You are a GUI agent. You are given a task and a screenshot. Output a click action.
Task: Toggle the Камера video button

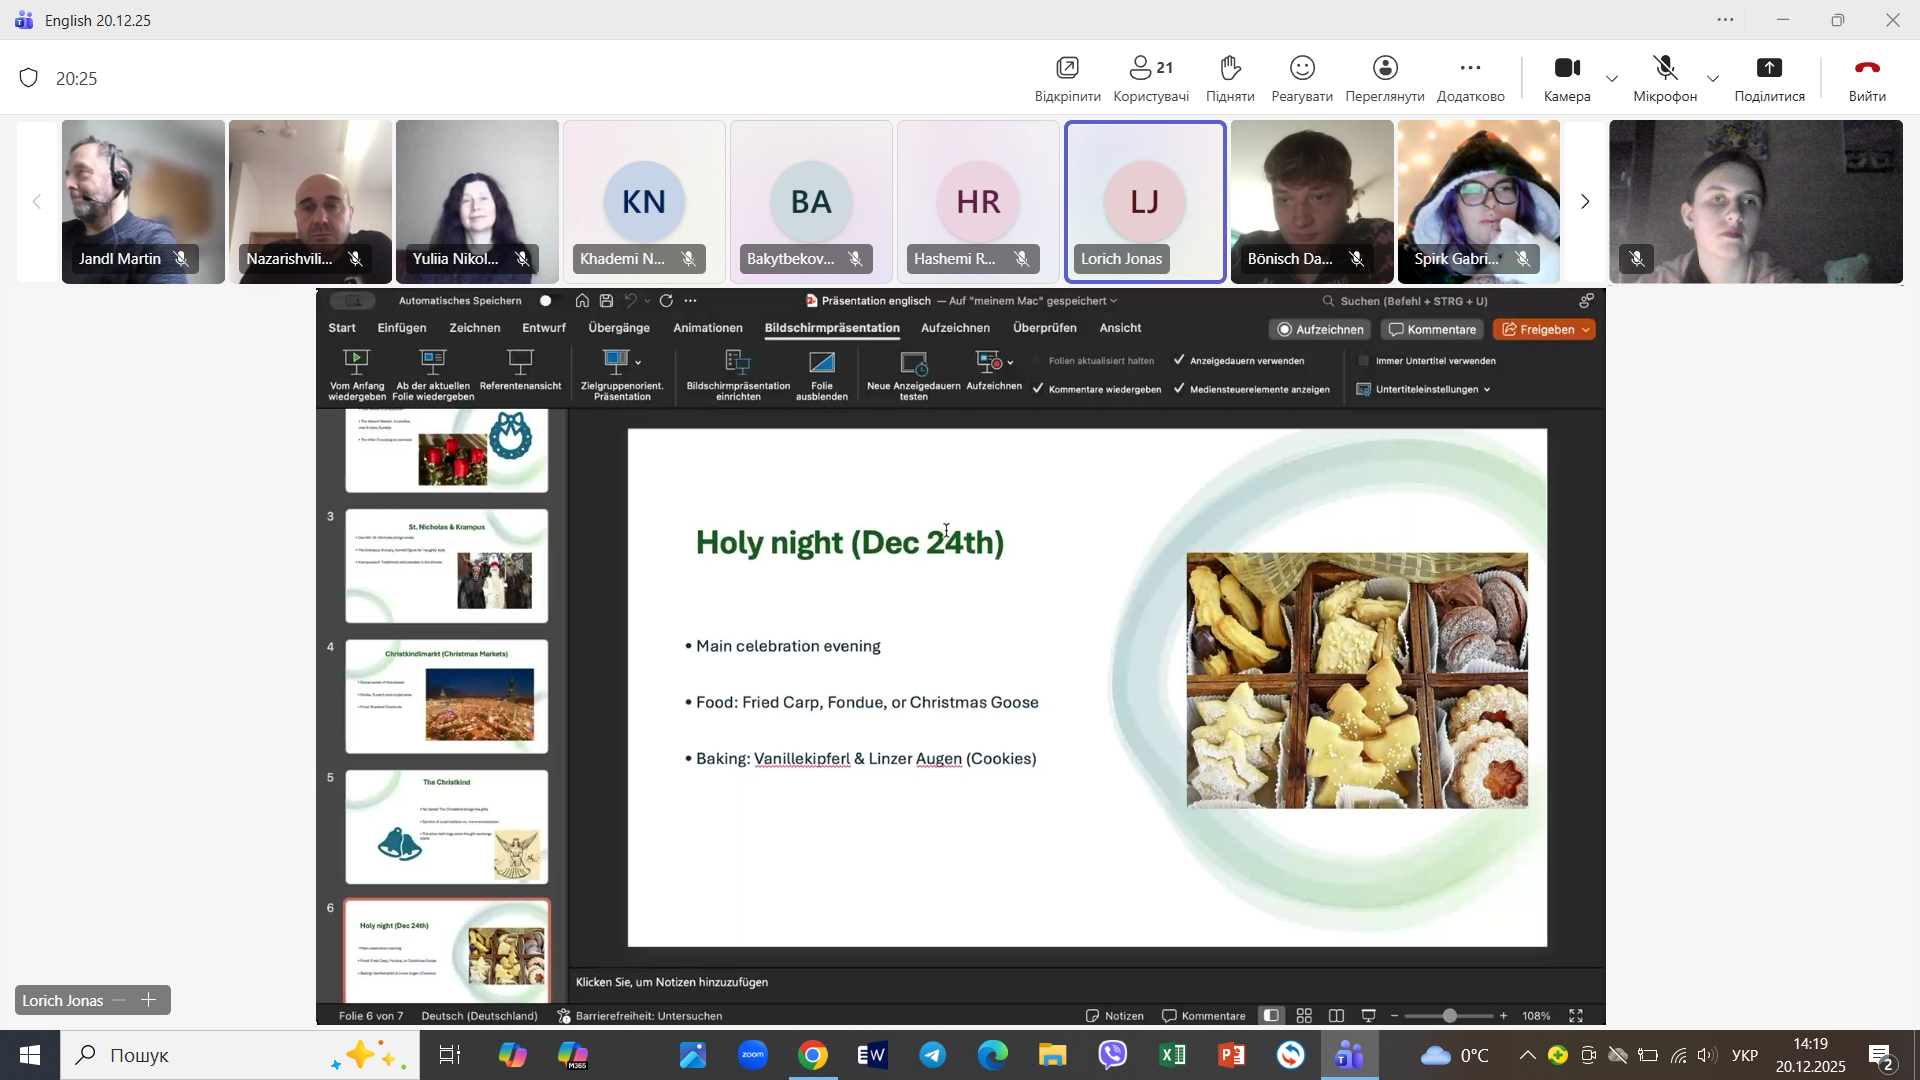click(x=1566, y=68)
